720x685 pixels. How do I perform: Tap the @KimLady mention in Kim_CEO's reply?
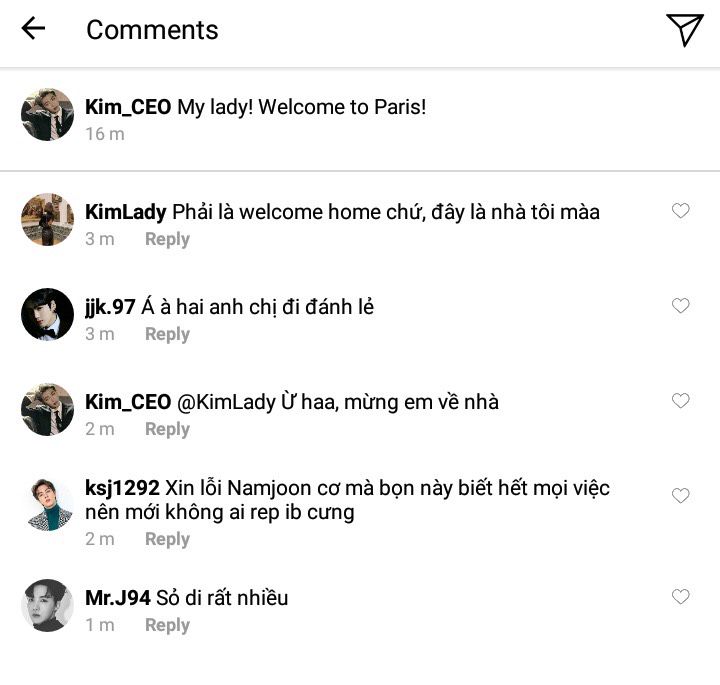point(226,403)
